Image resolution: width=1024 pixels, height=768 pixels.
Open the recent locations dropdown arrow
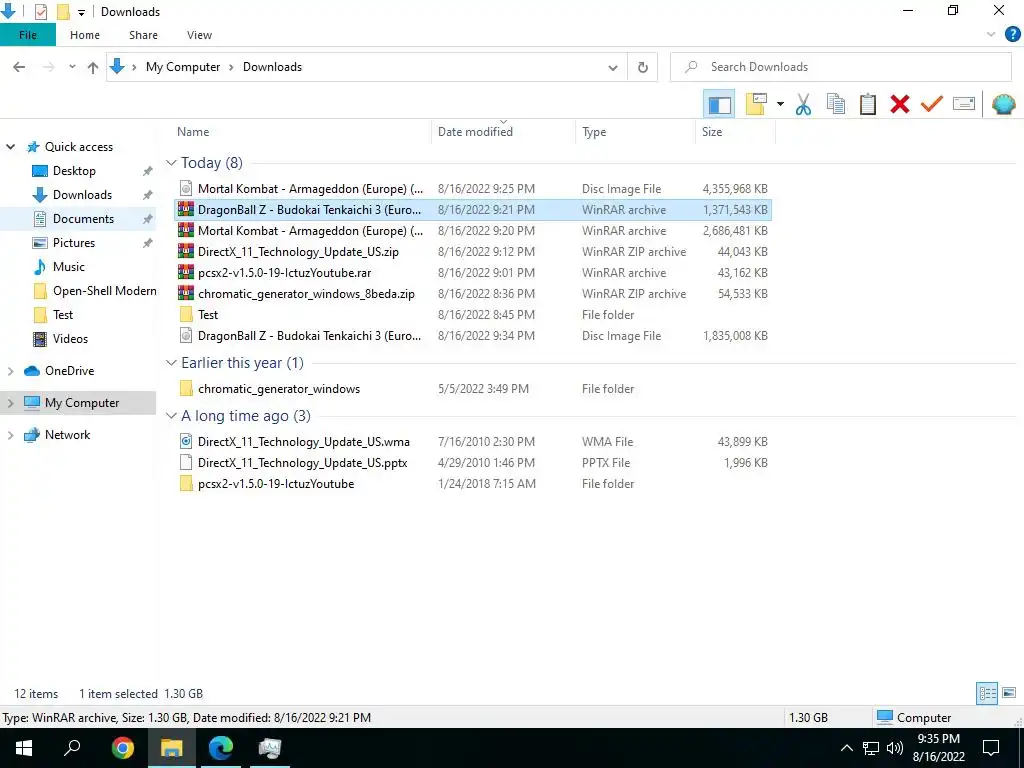pyautogui.click(x=72, y=67)
